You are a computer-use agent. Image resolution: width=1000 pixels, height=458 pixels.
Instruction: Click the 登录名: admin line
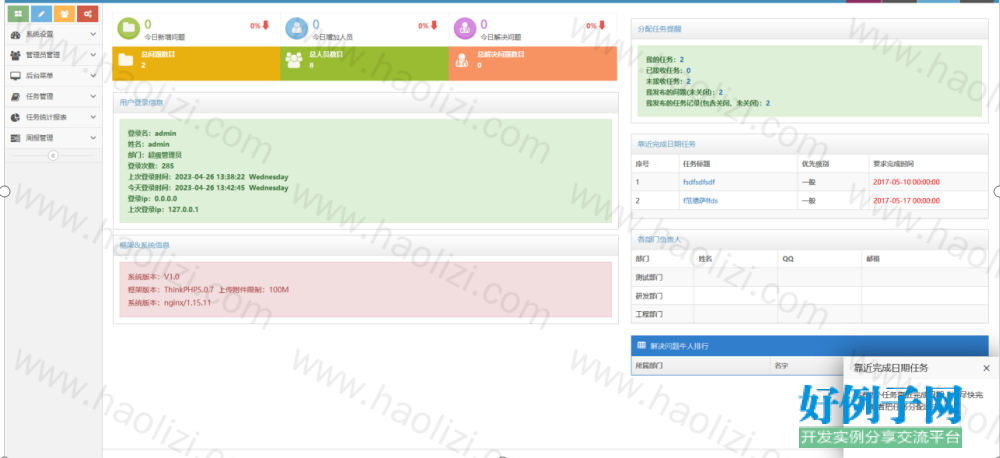pyautogui.click(x=151, y=133)
